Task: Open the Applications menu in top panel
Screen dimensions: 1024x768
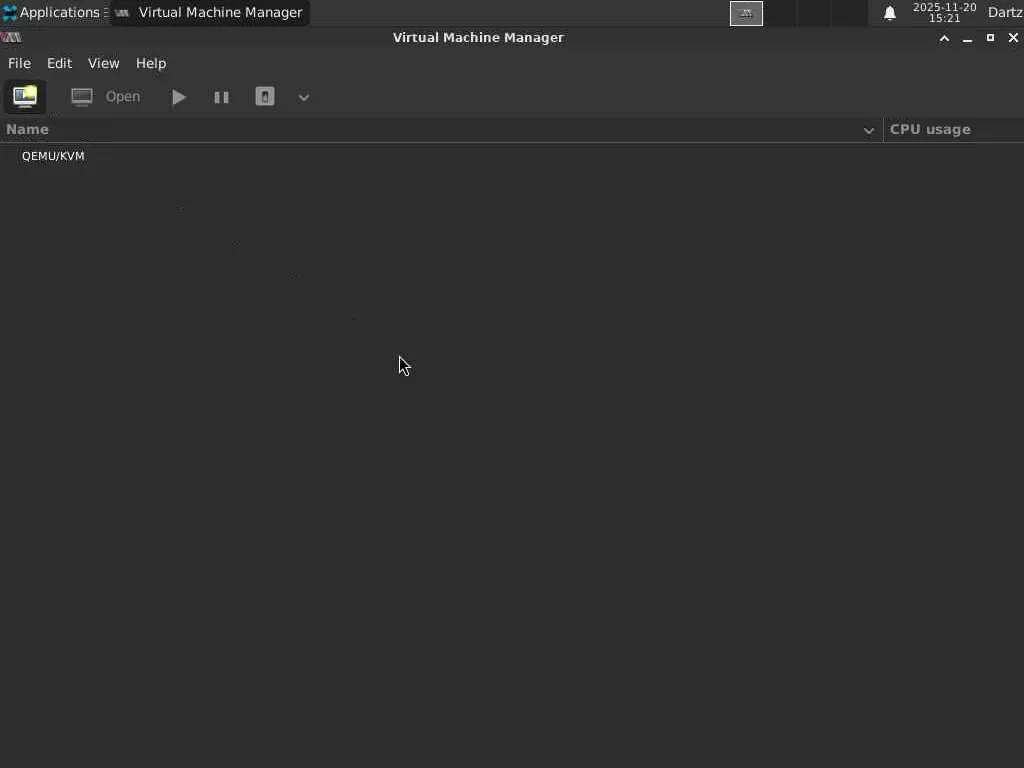Action: pyautogui.click(x=55, y=12)
